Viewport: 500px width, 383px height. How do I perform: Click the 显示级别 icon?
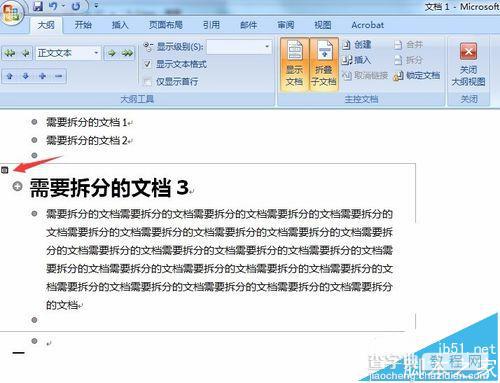pos(148,47)
